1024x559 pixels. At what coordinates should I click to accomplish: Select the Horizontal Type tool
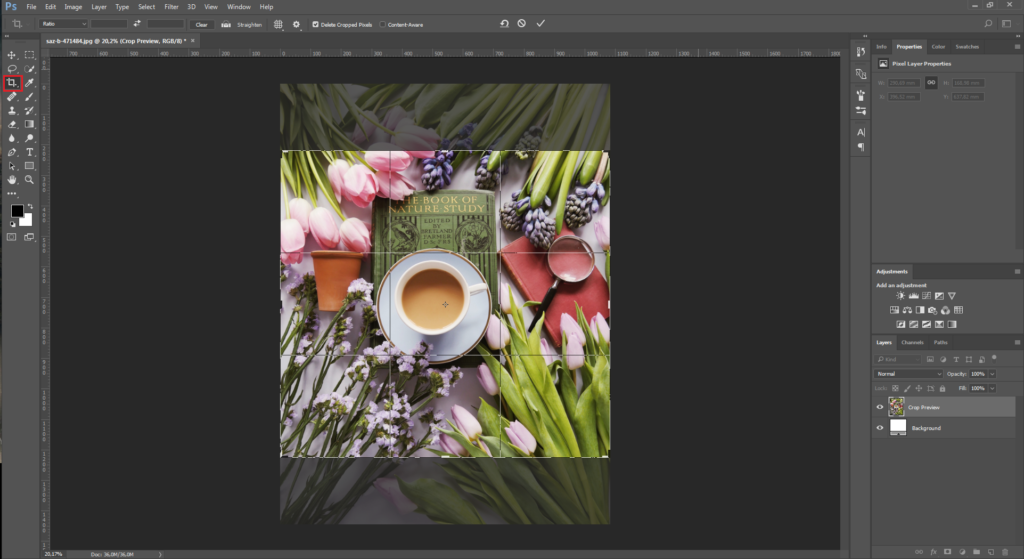30,152
